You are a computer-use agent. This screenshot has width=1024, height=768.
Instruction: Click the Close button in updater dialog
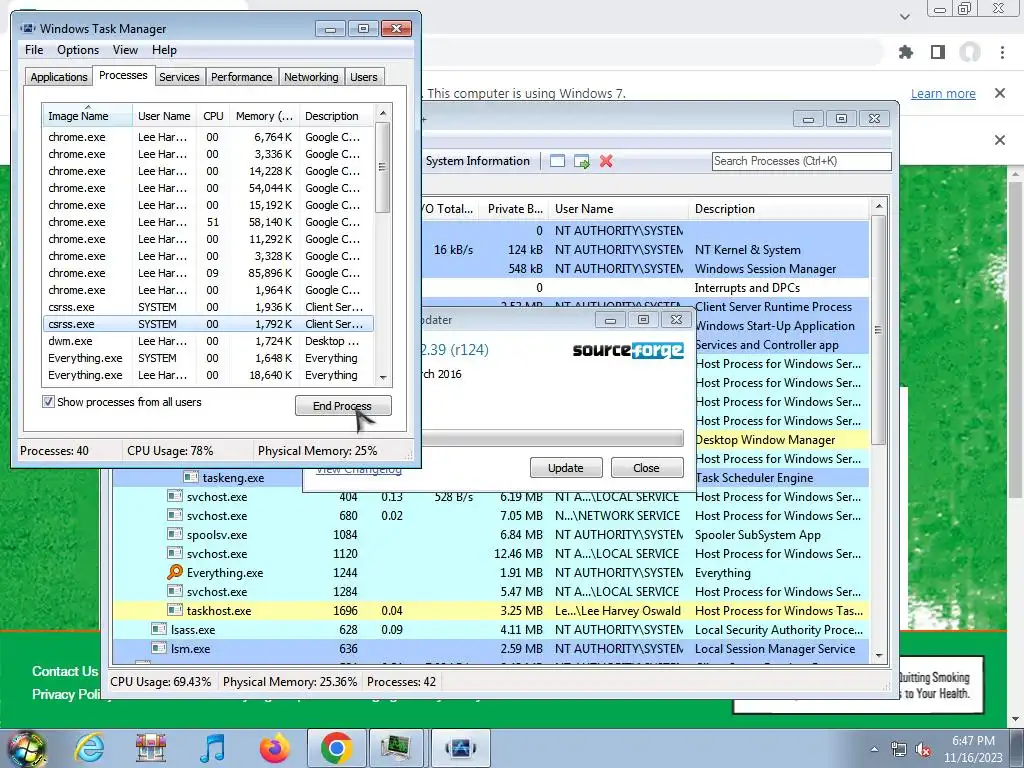[x=647, y=468]
